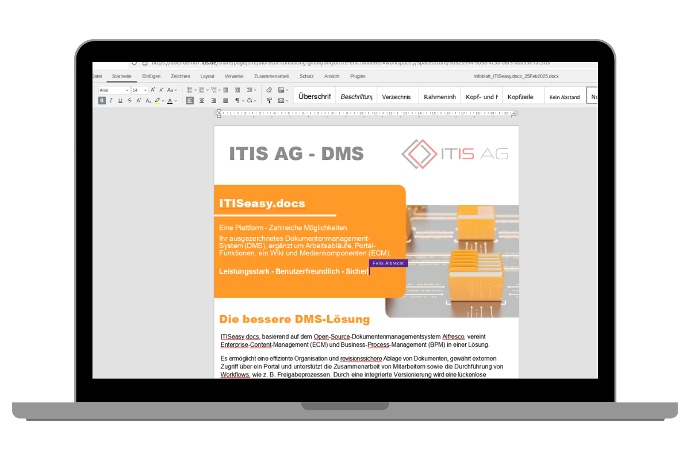This screenshot has height=460, width=690.
Task: Click the clear formatting eraser icon
Action: coord(269,90)
